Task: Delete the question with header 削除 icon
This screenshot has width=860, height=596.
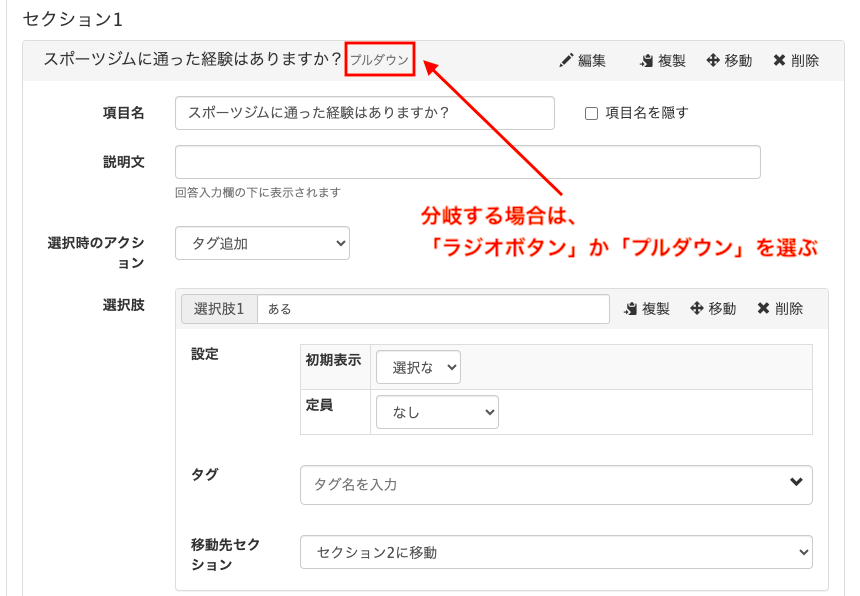Action: click(x=779, y=61)
